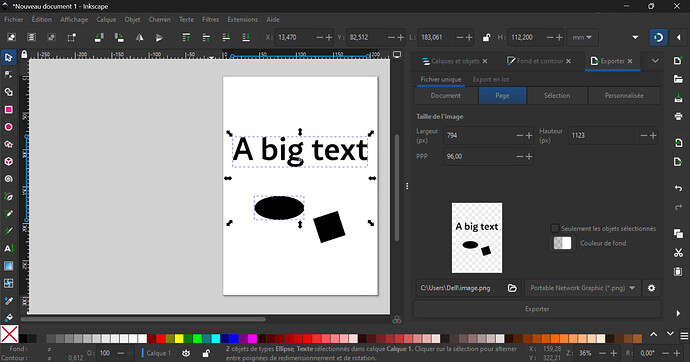
Task: Select the Node editing tool
Action: tap(8, 75)
